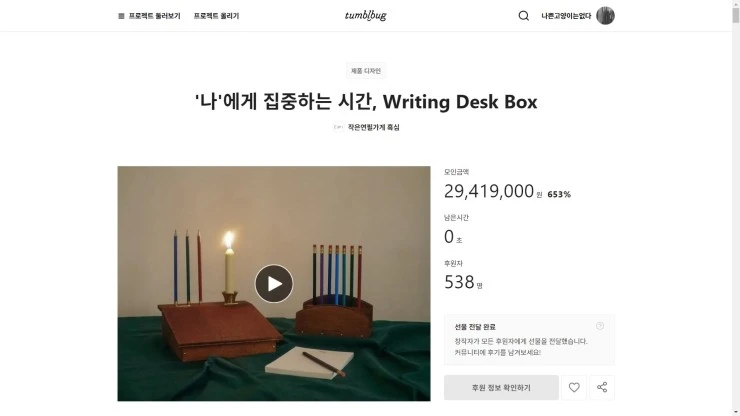Click the 후원 정보 확인하기 button

click(x=501, y=388)
